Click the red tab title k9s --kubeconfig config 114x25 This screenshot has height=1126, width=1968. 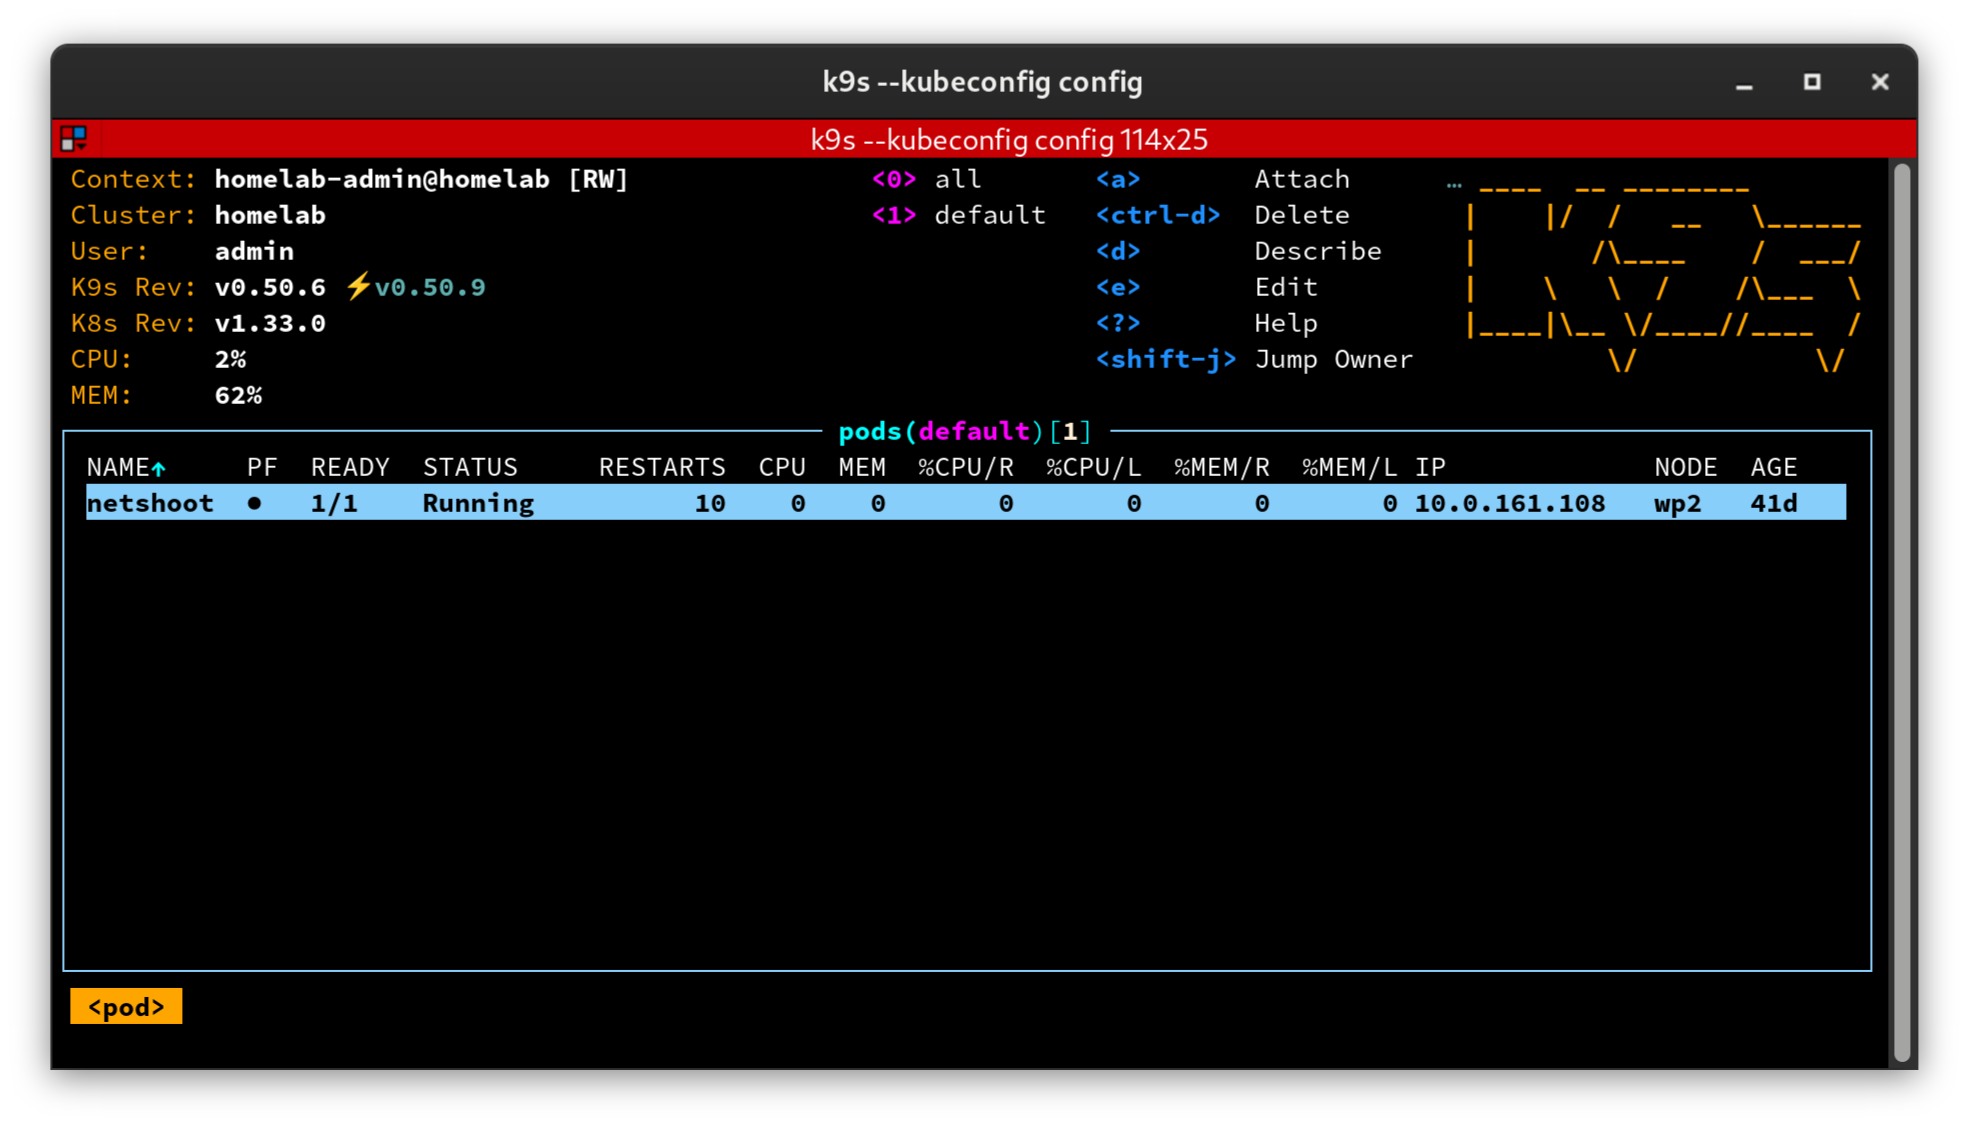point(1009,139)
